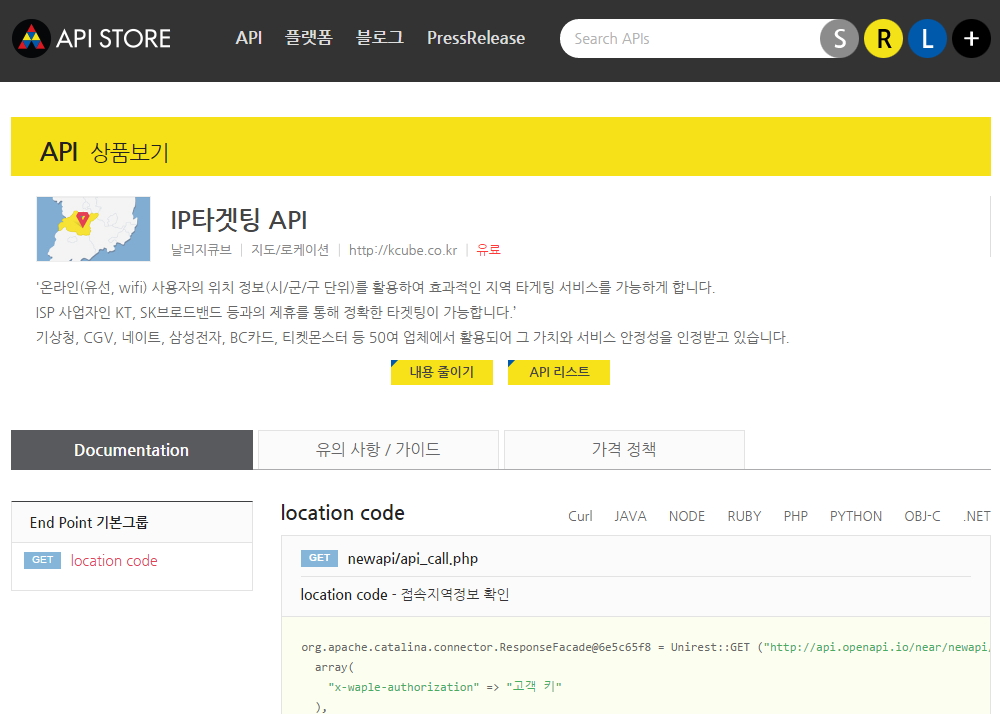Click the API STORE logo icon
The image size is (1000, 714).
point(32,39)
